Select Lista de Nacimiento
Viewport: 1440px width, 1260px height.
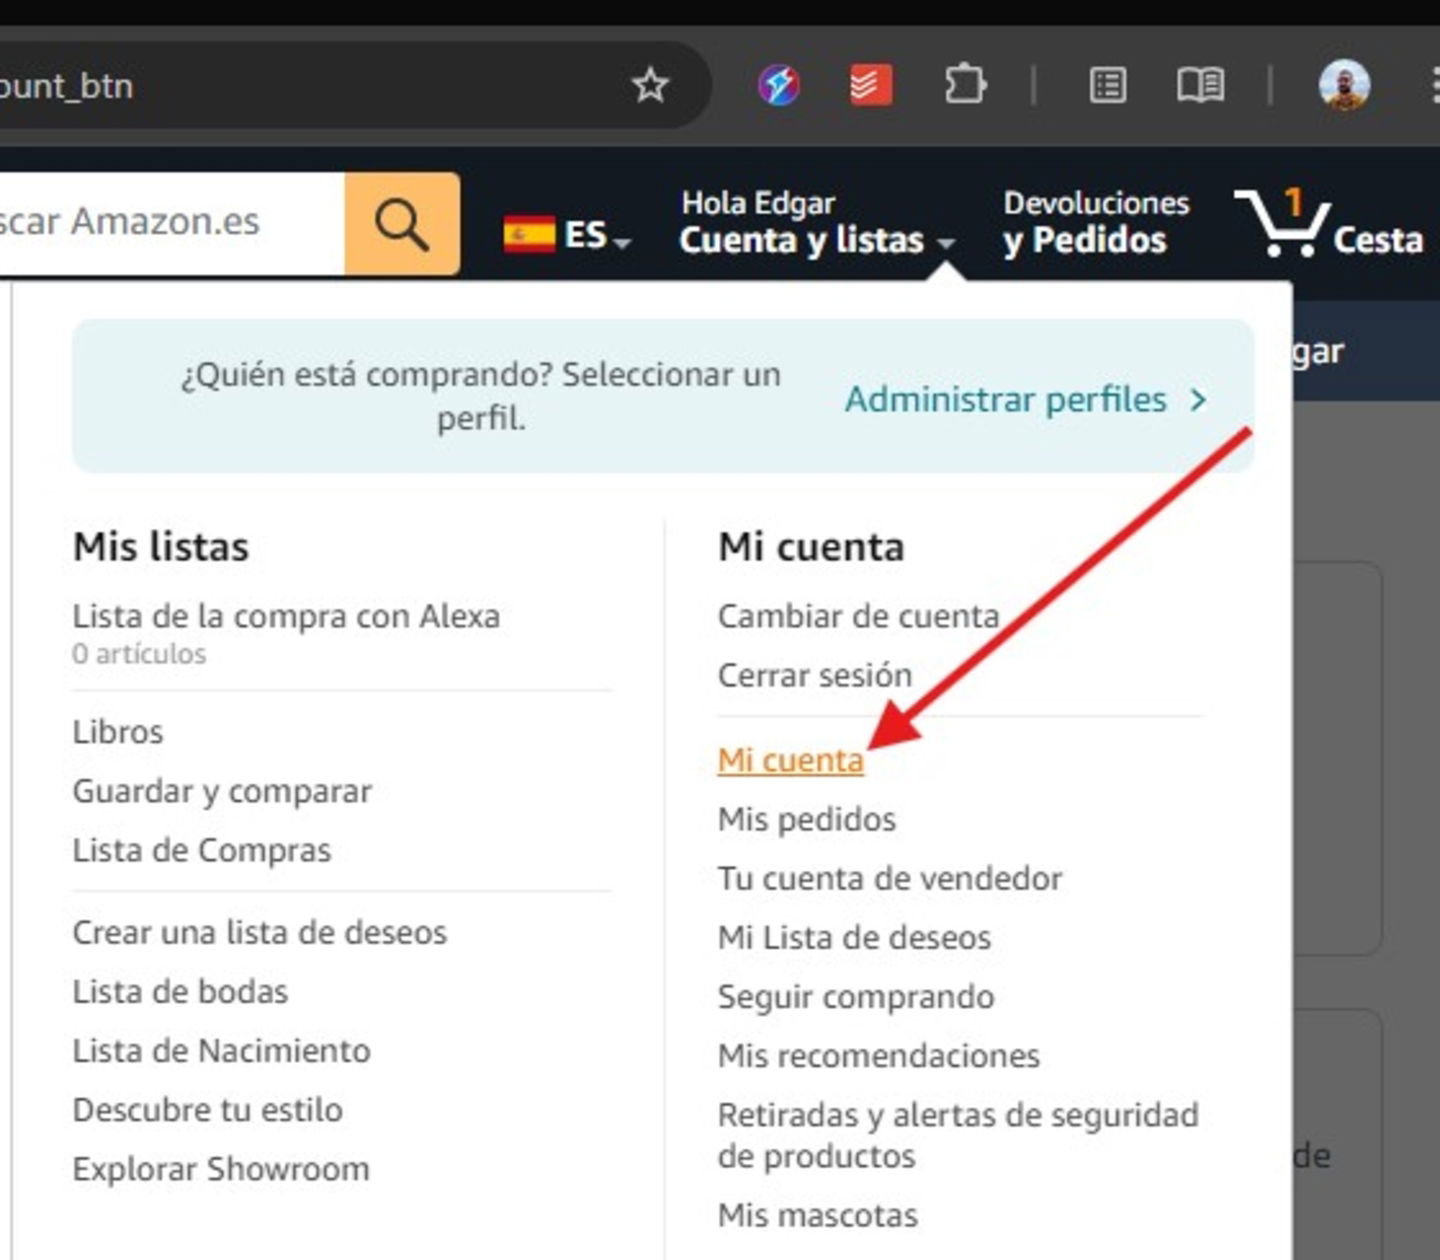click(222, 1050)
